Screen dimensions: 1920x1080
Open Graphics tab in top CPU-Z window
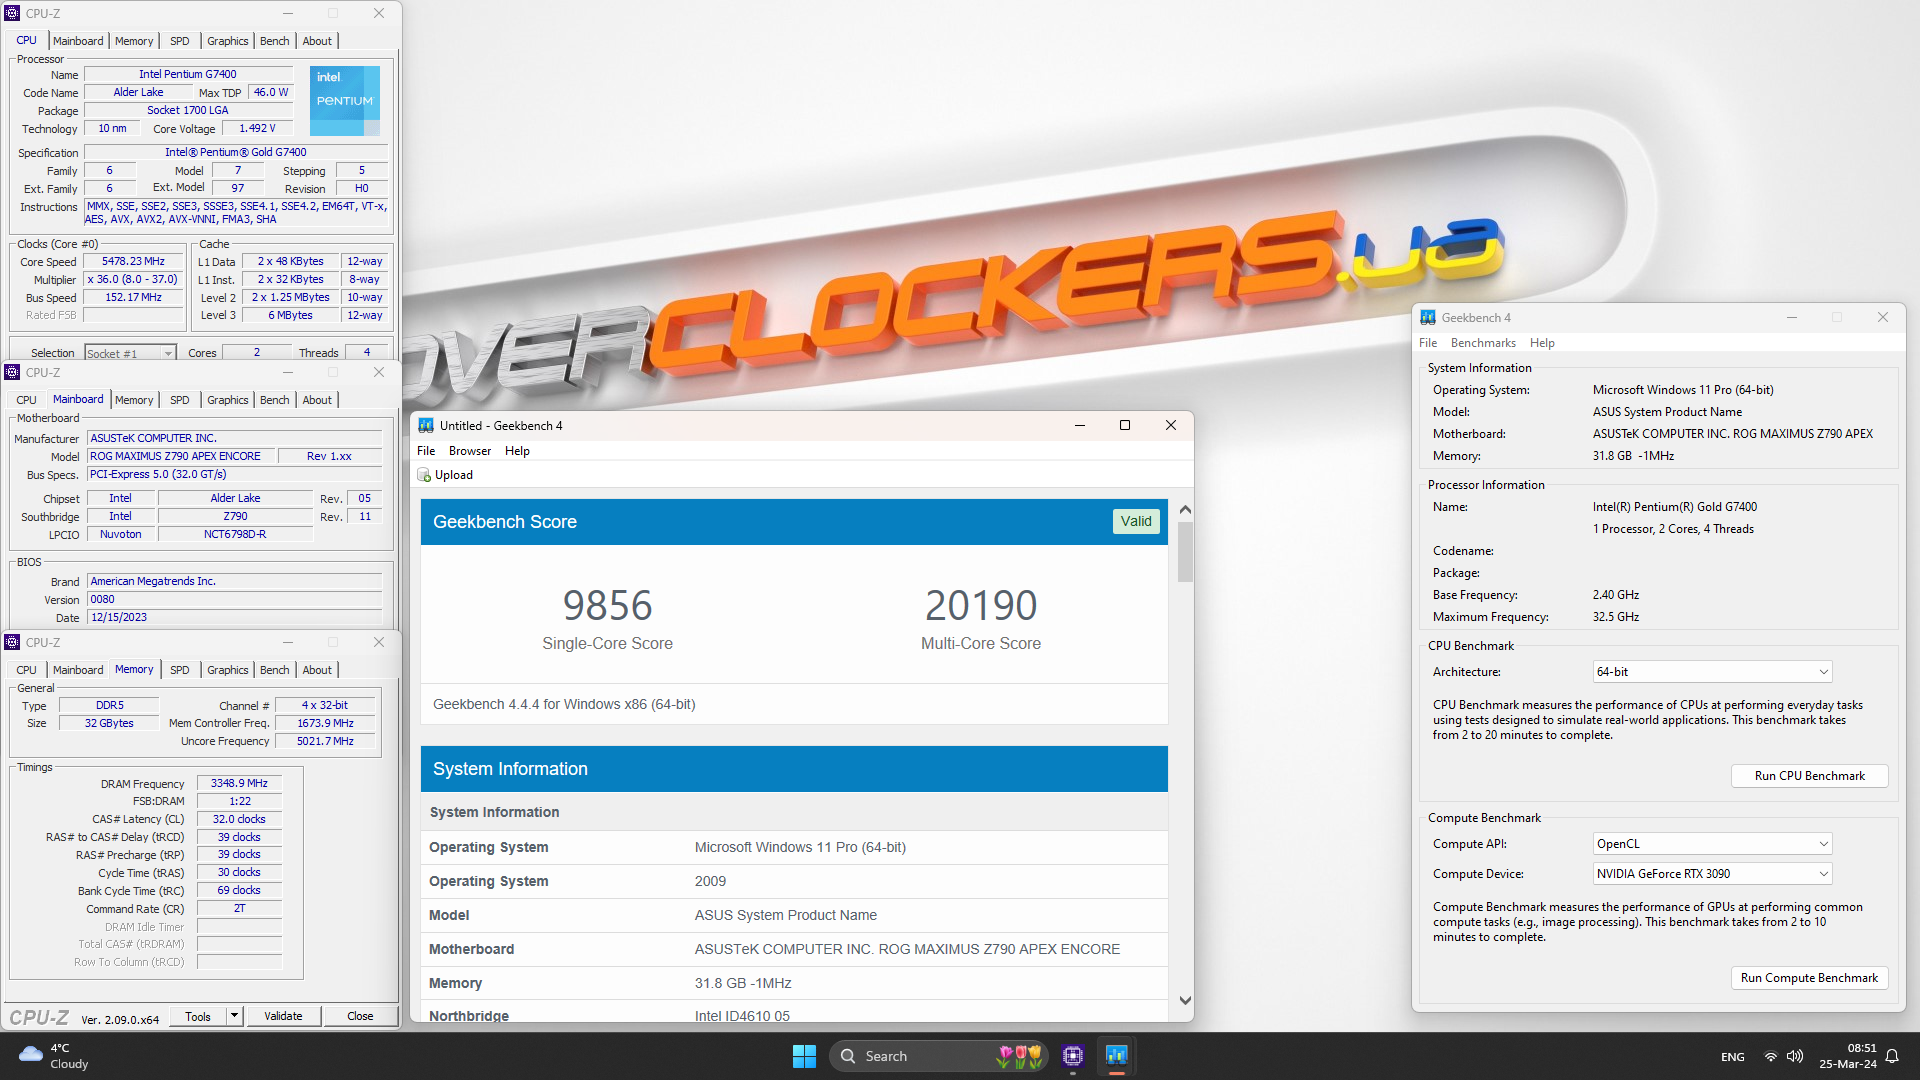228,41
